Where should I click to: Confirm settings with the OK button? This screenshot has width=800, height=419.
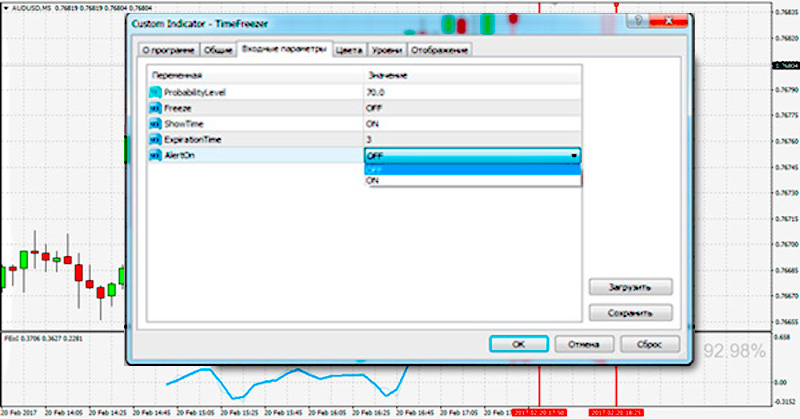519,344
